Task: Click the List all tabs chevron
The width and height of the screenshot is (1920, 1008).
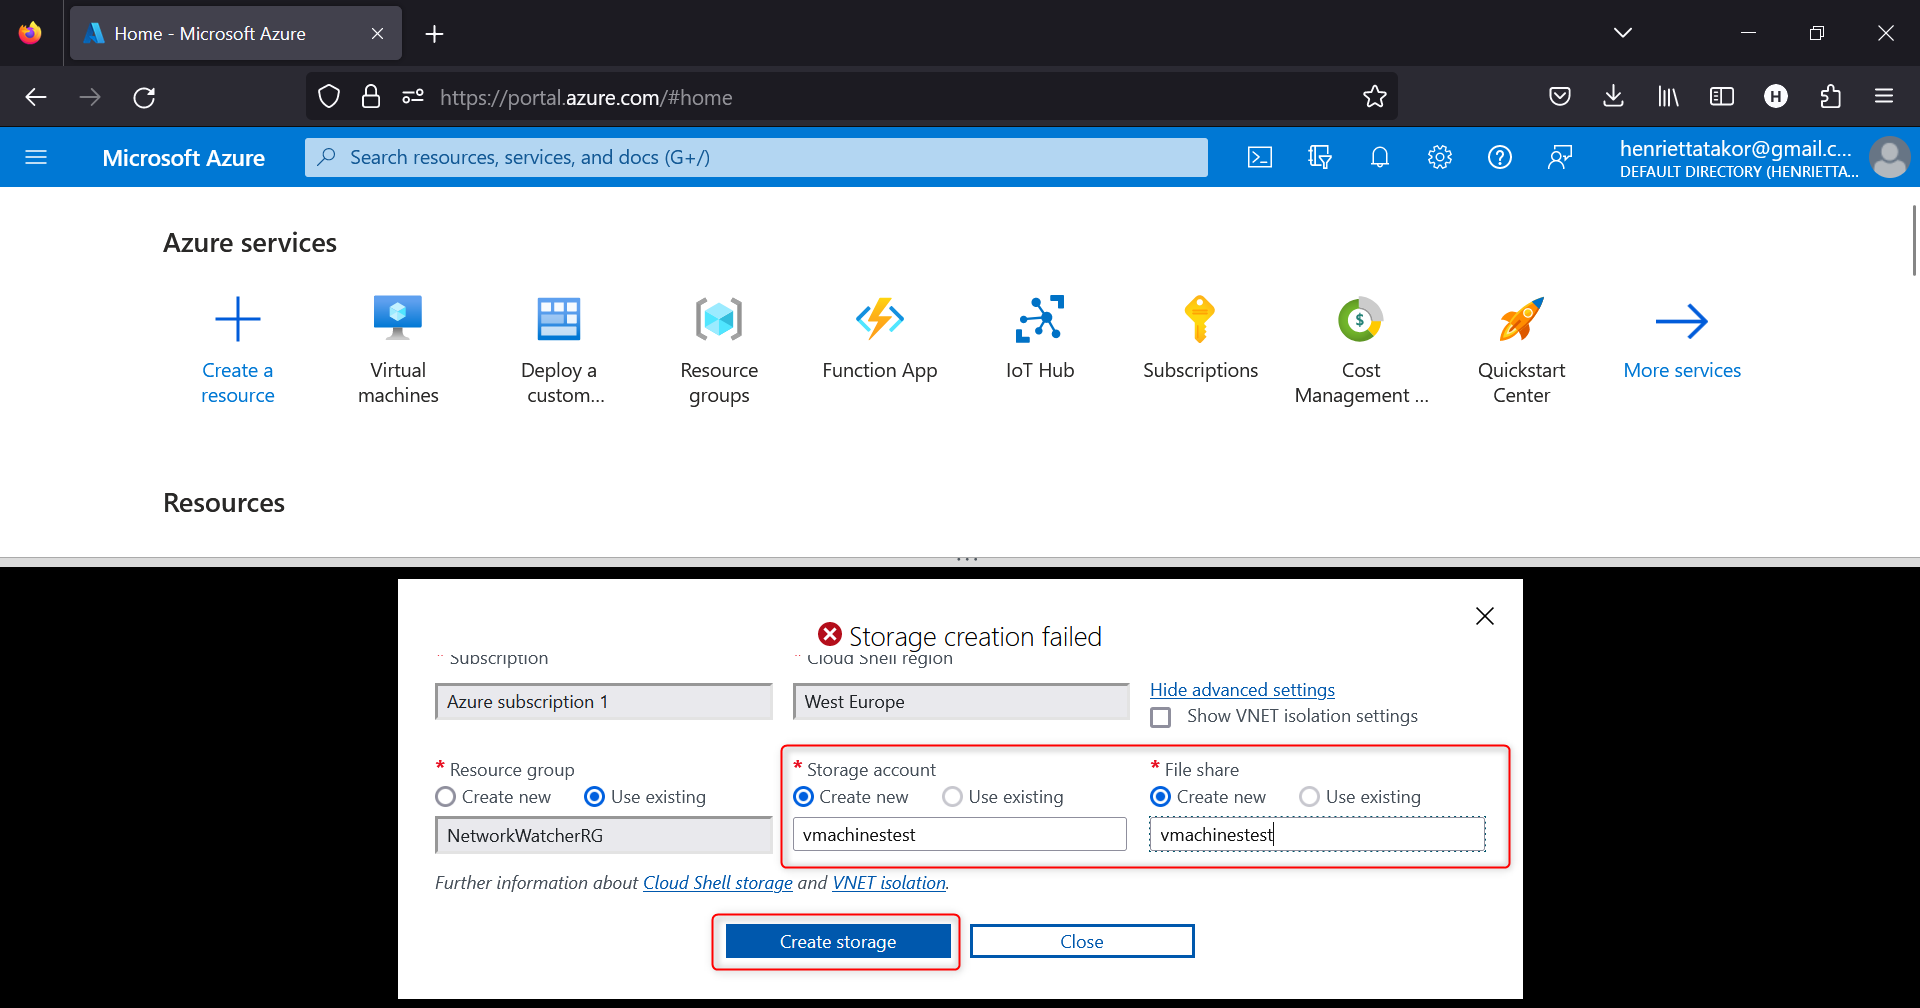Action: point(1623,33)
